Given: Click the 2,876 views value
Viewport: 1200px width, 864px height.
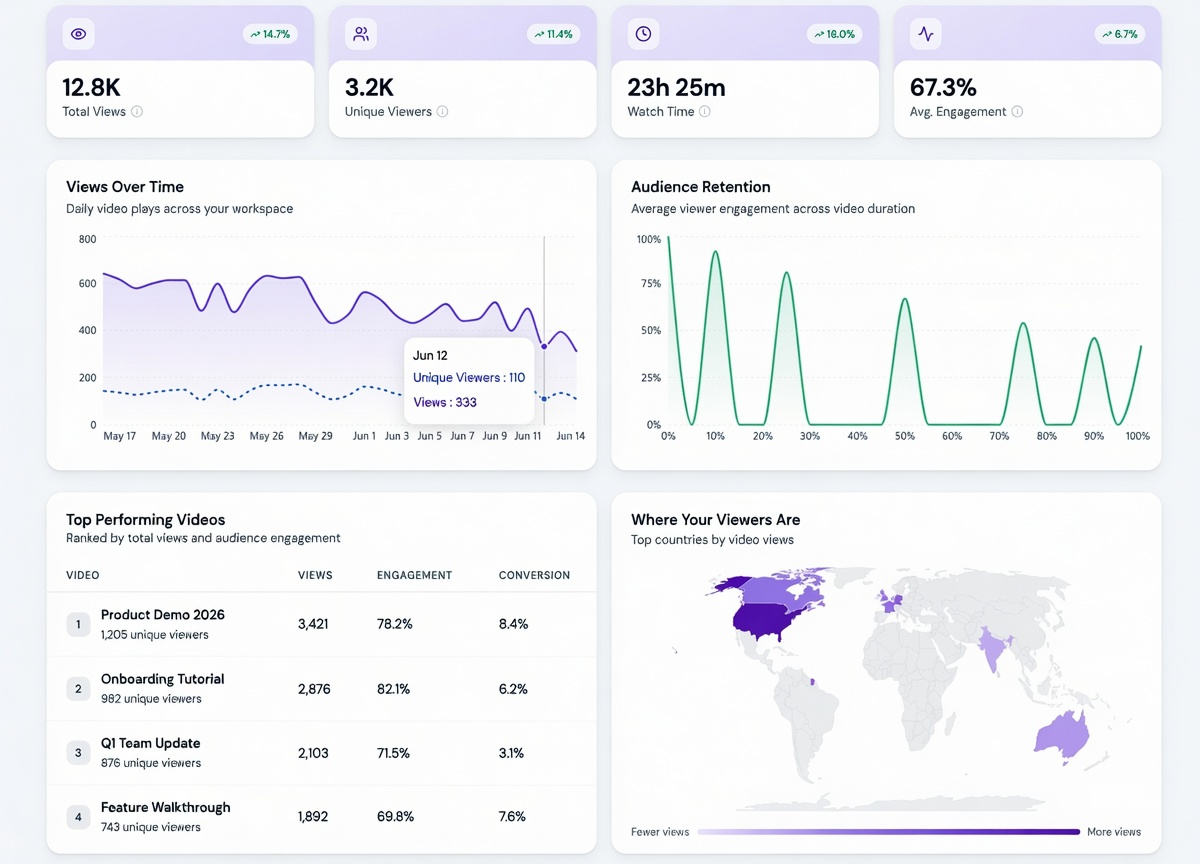Looking at the screenshot, I should click(314, 689).
